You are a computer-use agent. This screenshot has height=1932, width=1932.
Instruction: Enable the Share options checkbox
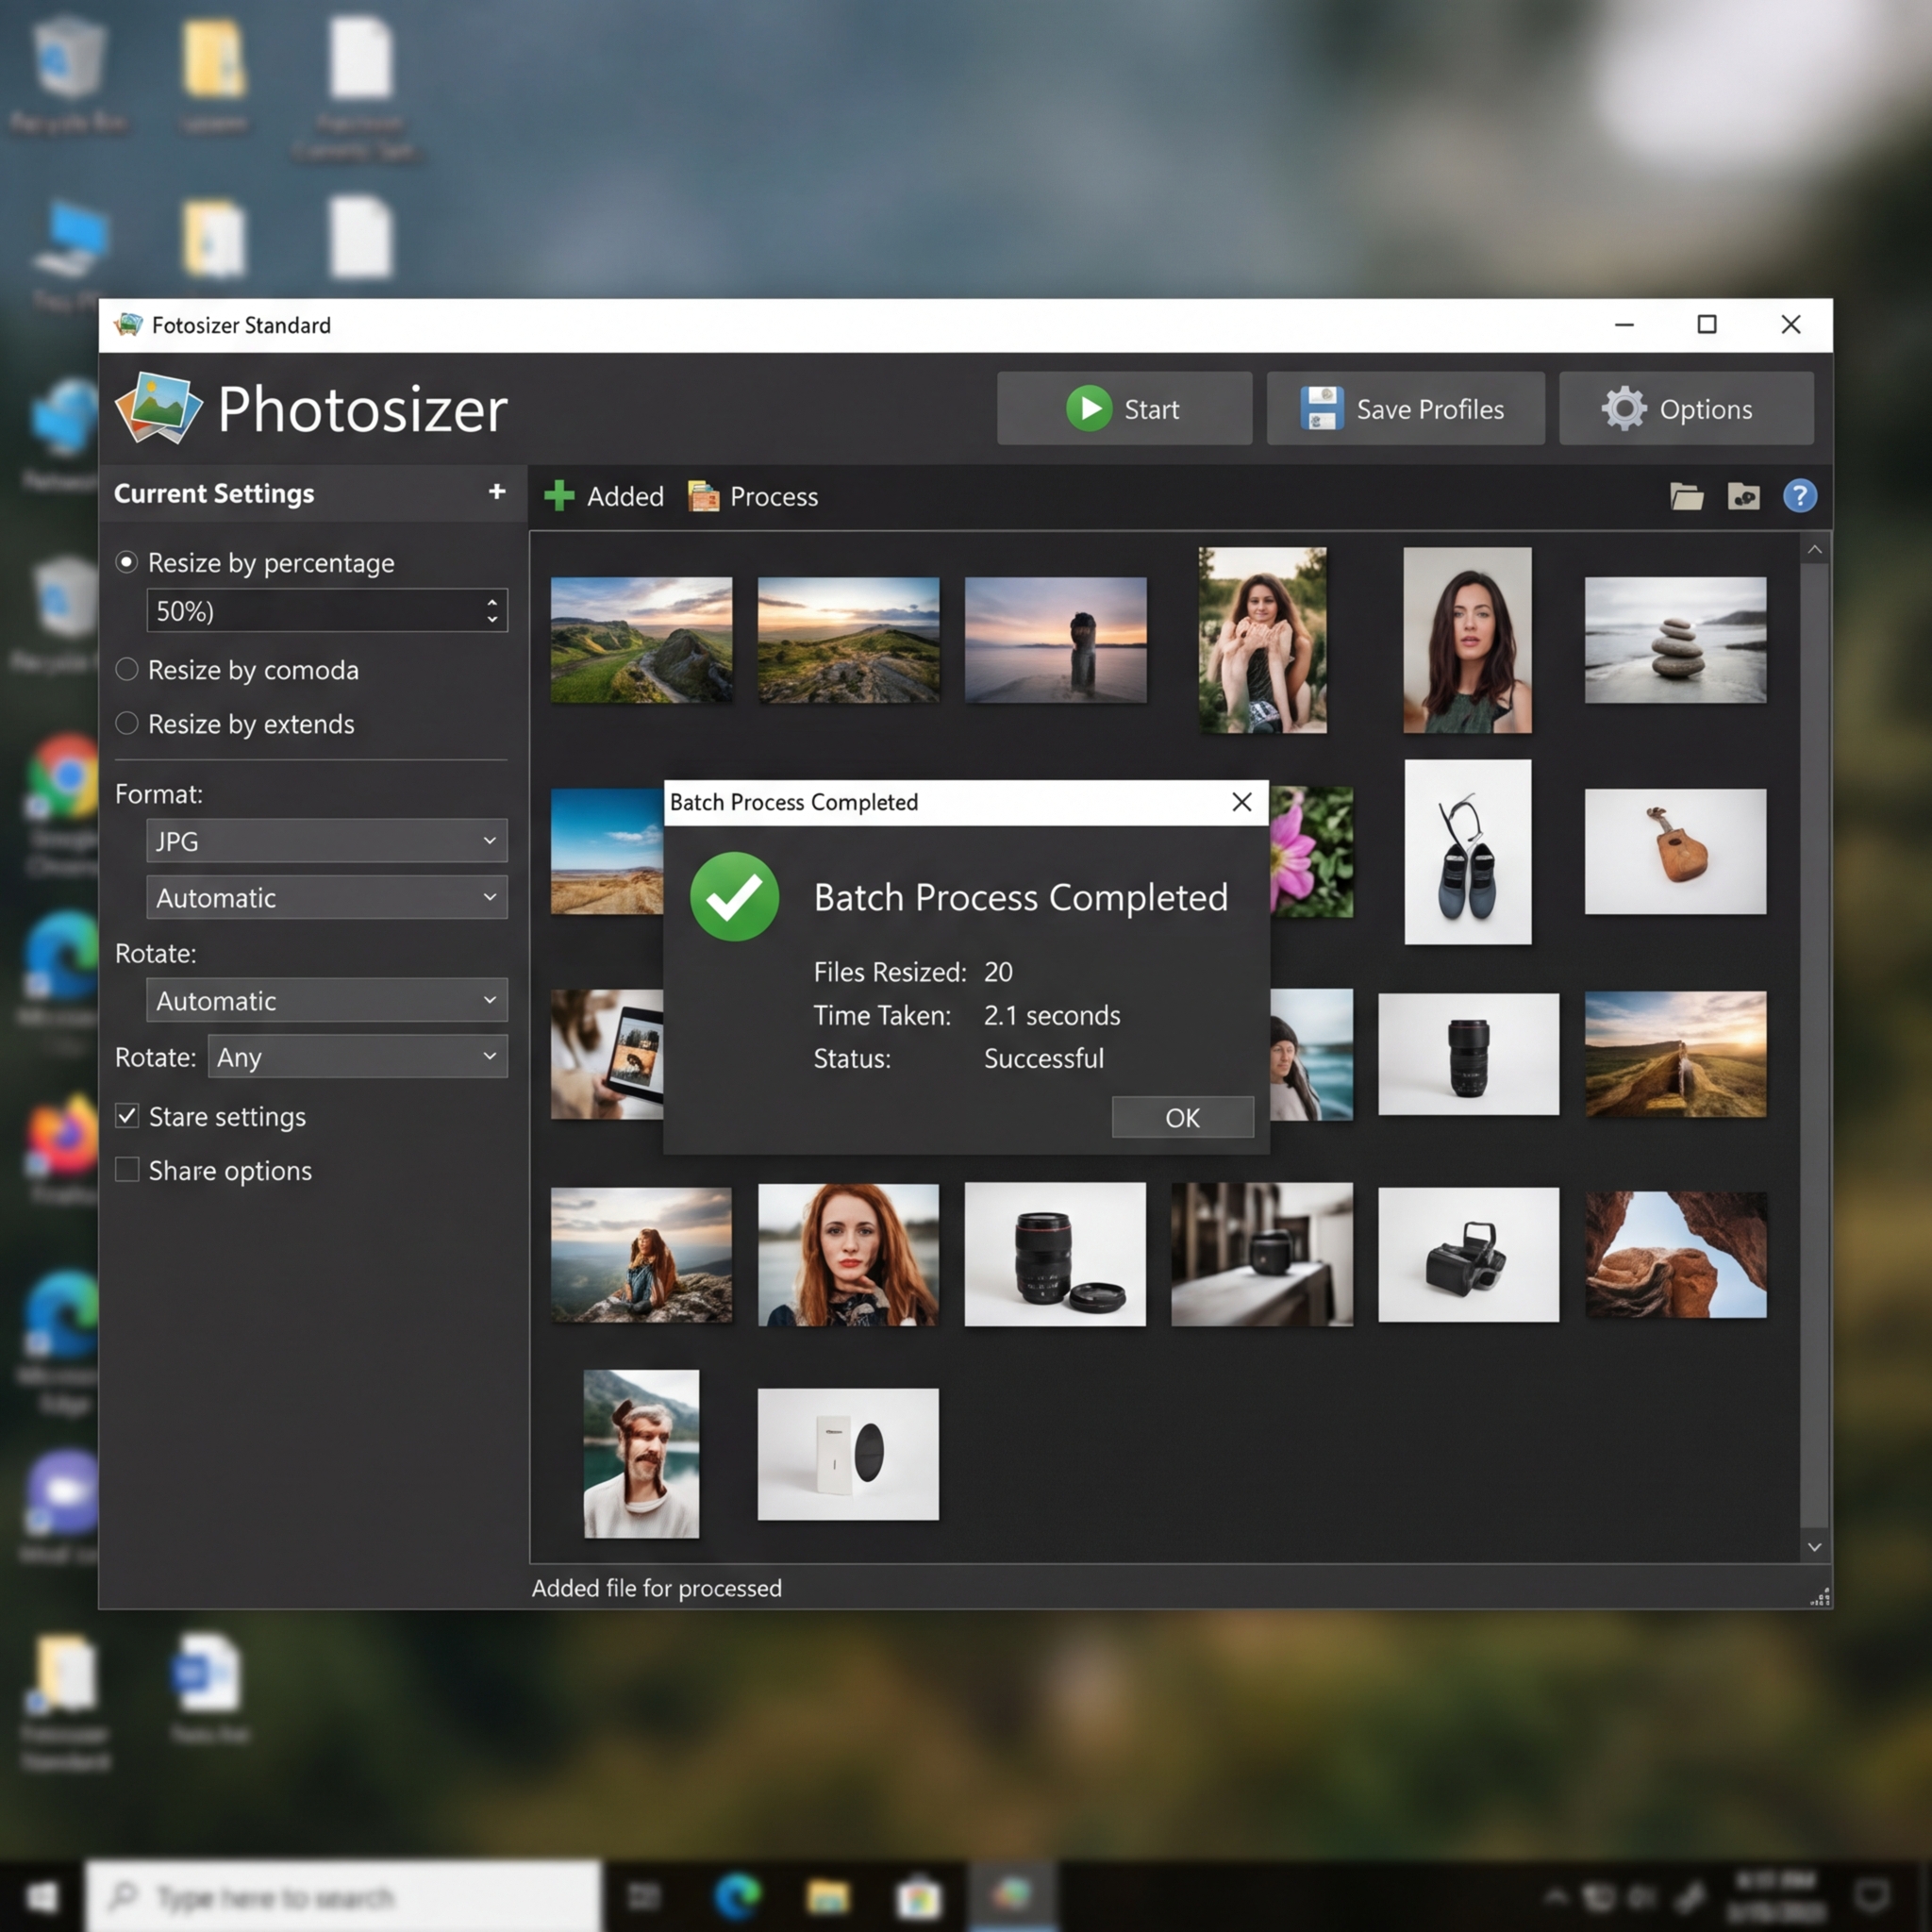(x=127, y=1170)
